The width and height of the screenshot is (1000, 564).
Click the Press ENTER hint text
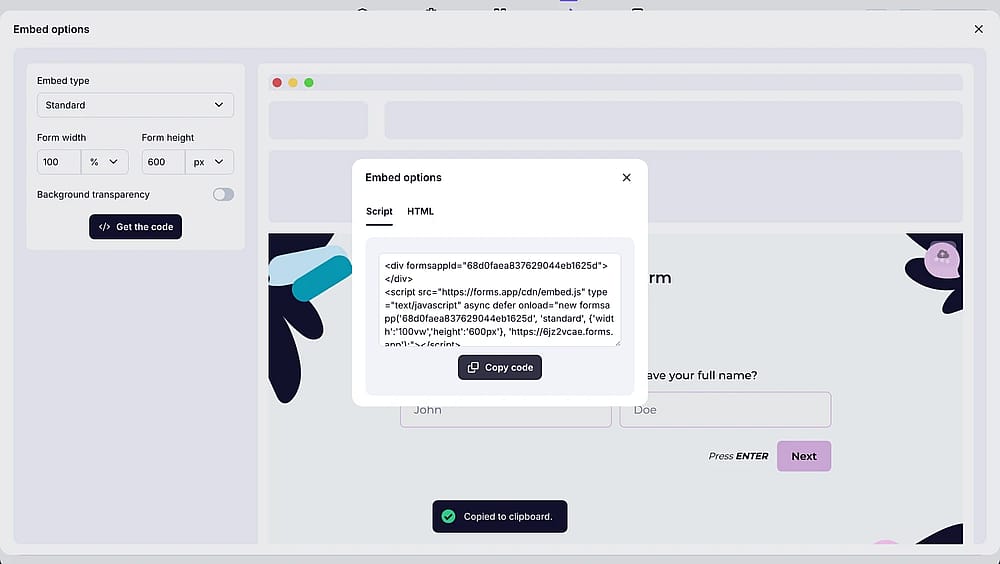[738, 456]
